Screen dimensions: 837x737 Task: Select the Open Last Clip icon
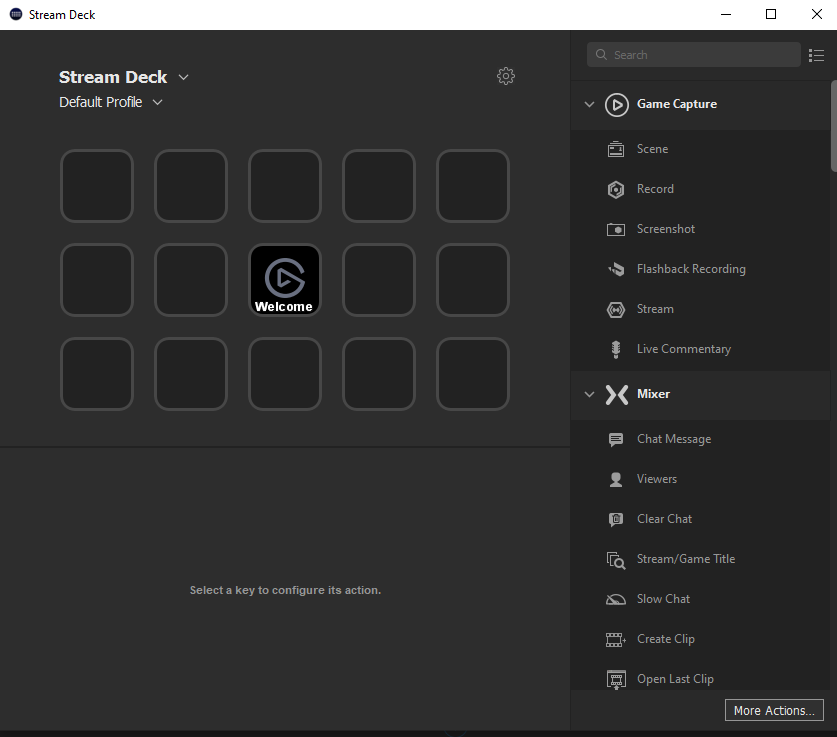[x=616, y=679]
